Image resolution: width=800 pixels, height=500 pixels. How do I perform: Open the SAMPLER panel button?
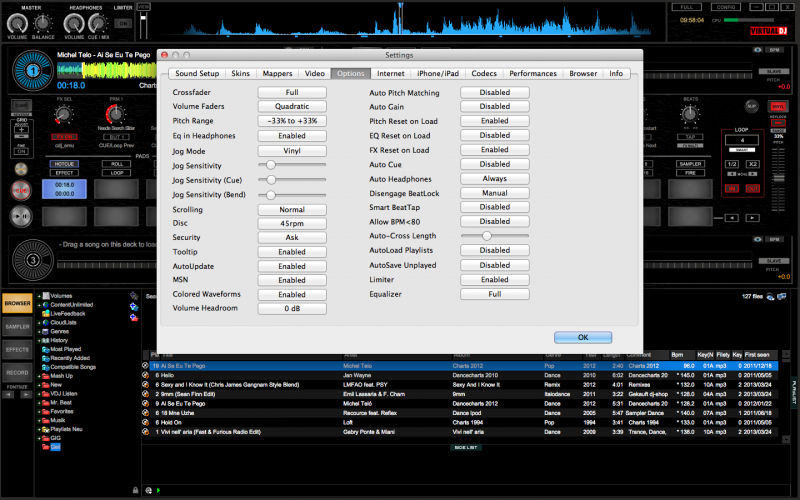(16, 327)
